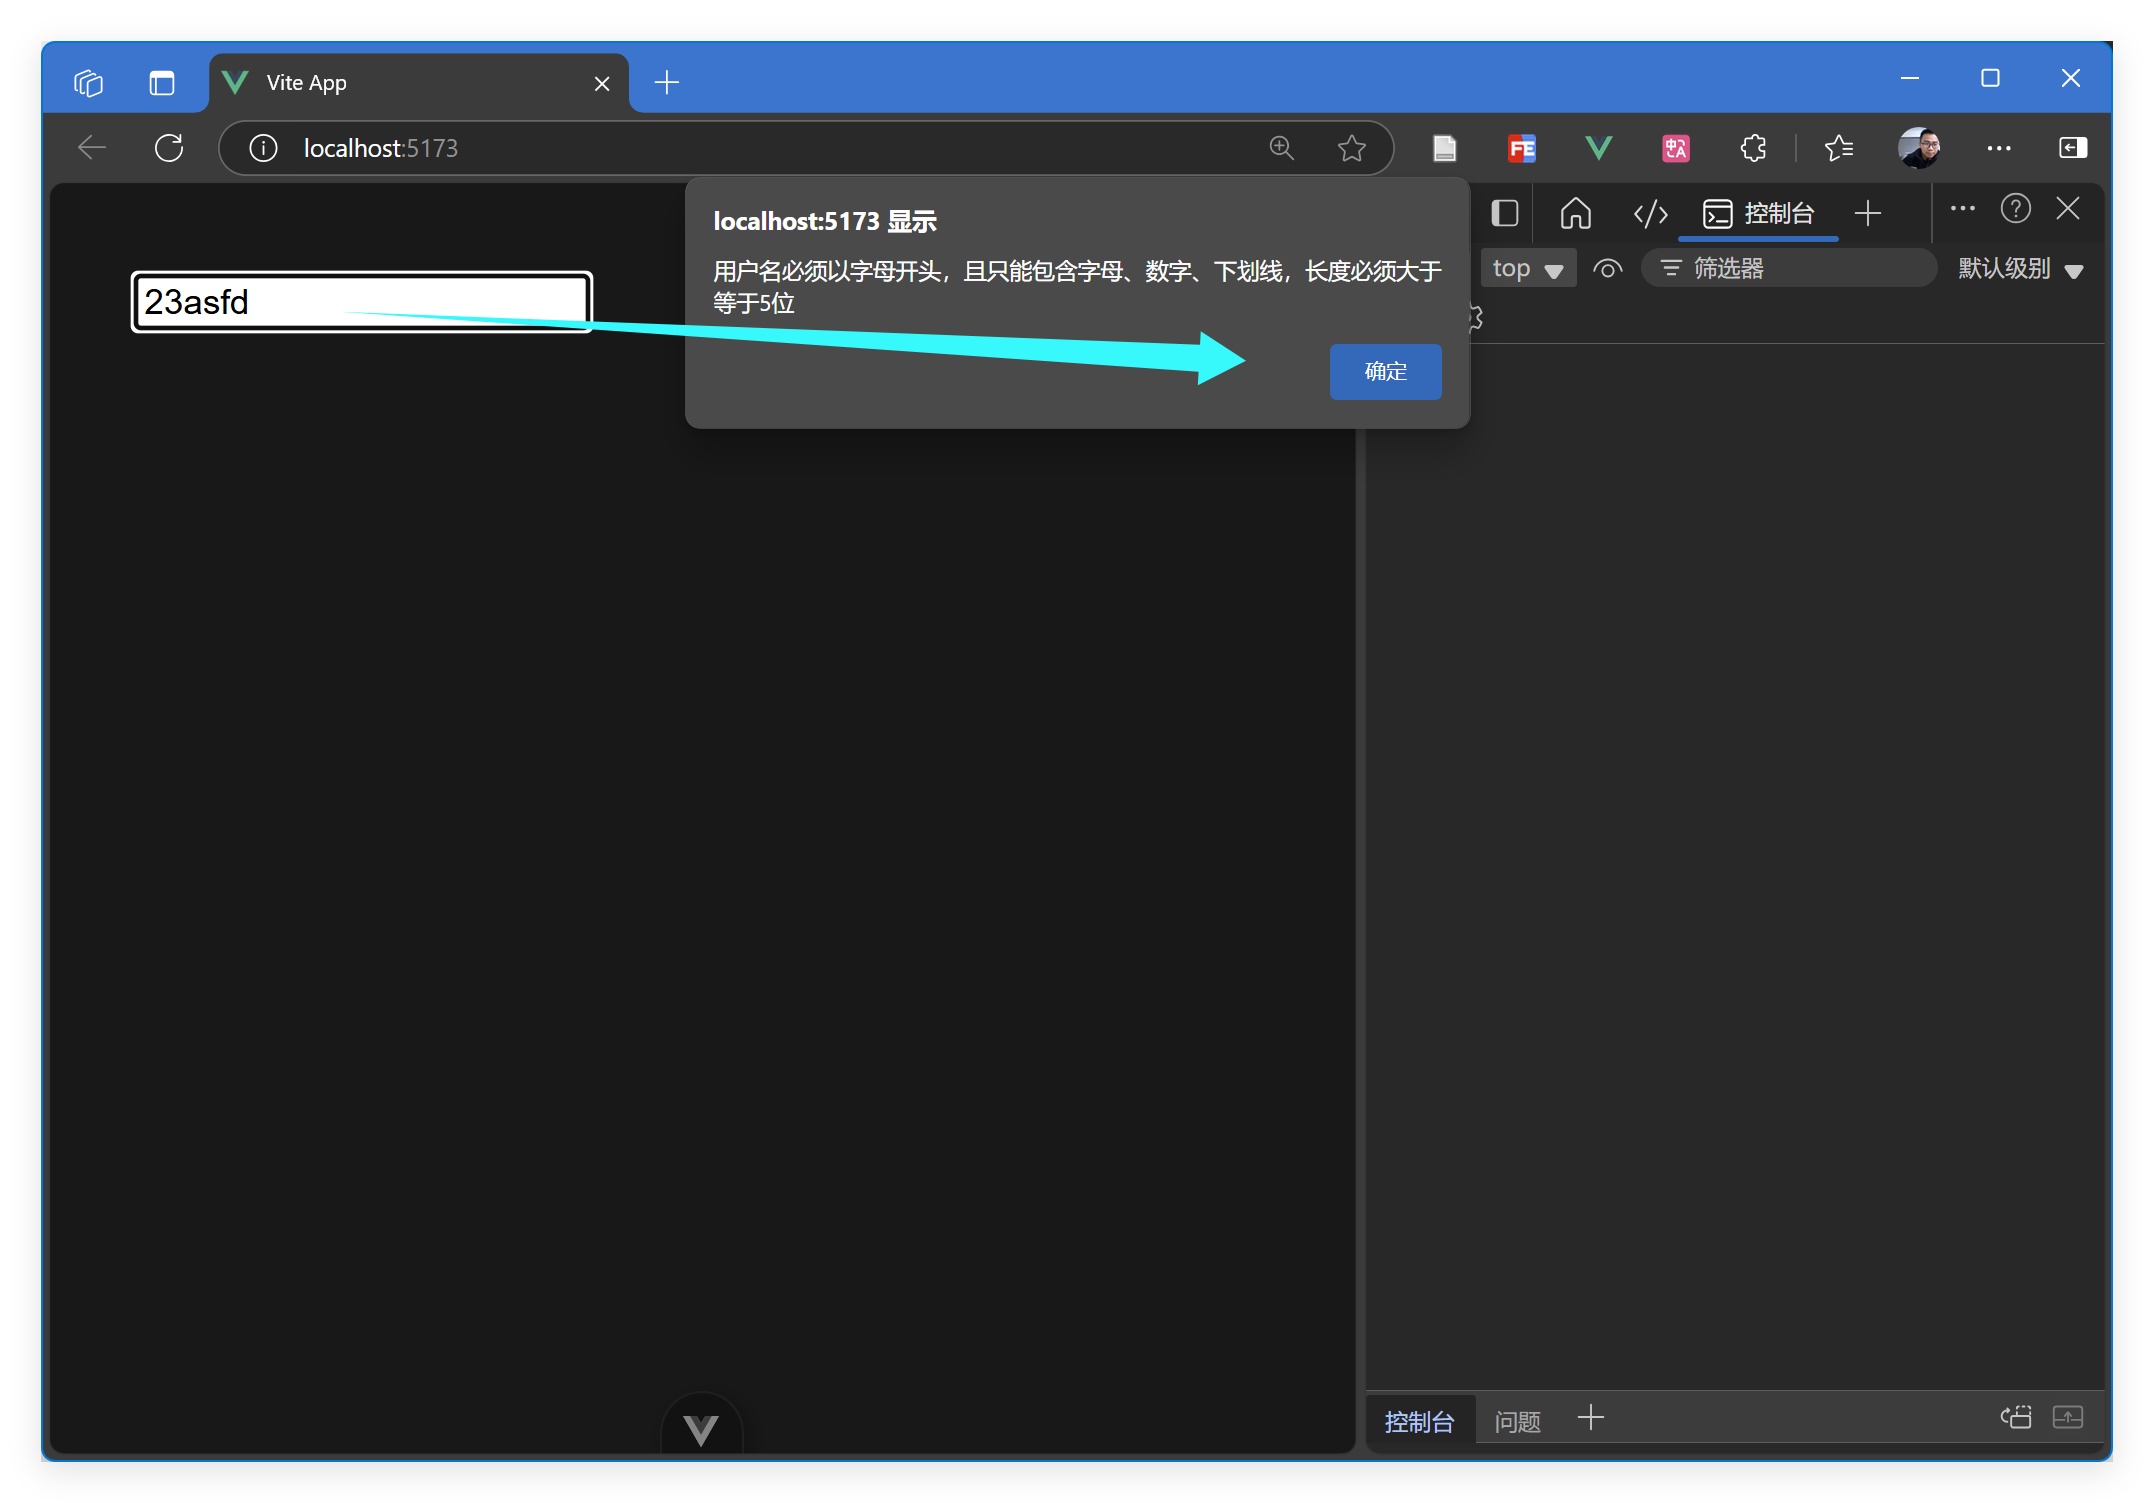Open the DevTools welcome home tab
This screenshot has height=1503, width=2154.
[x=1576, y=213]
